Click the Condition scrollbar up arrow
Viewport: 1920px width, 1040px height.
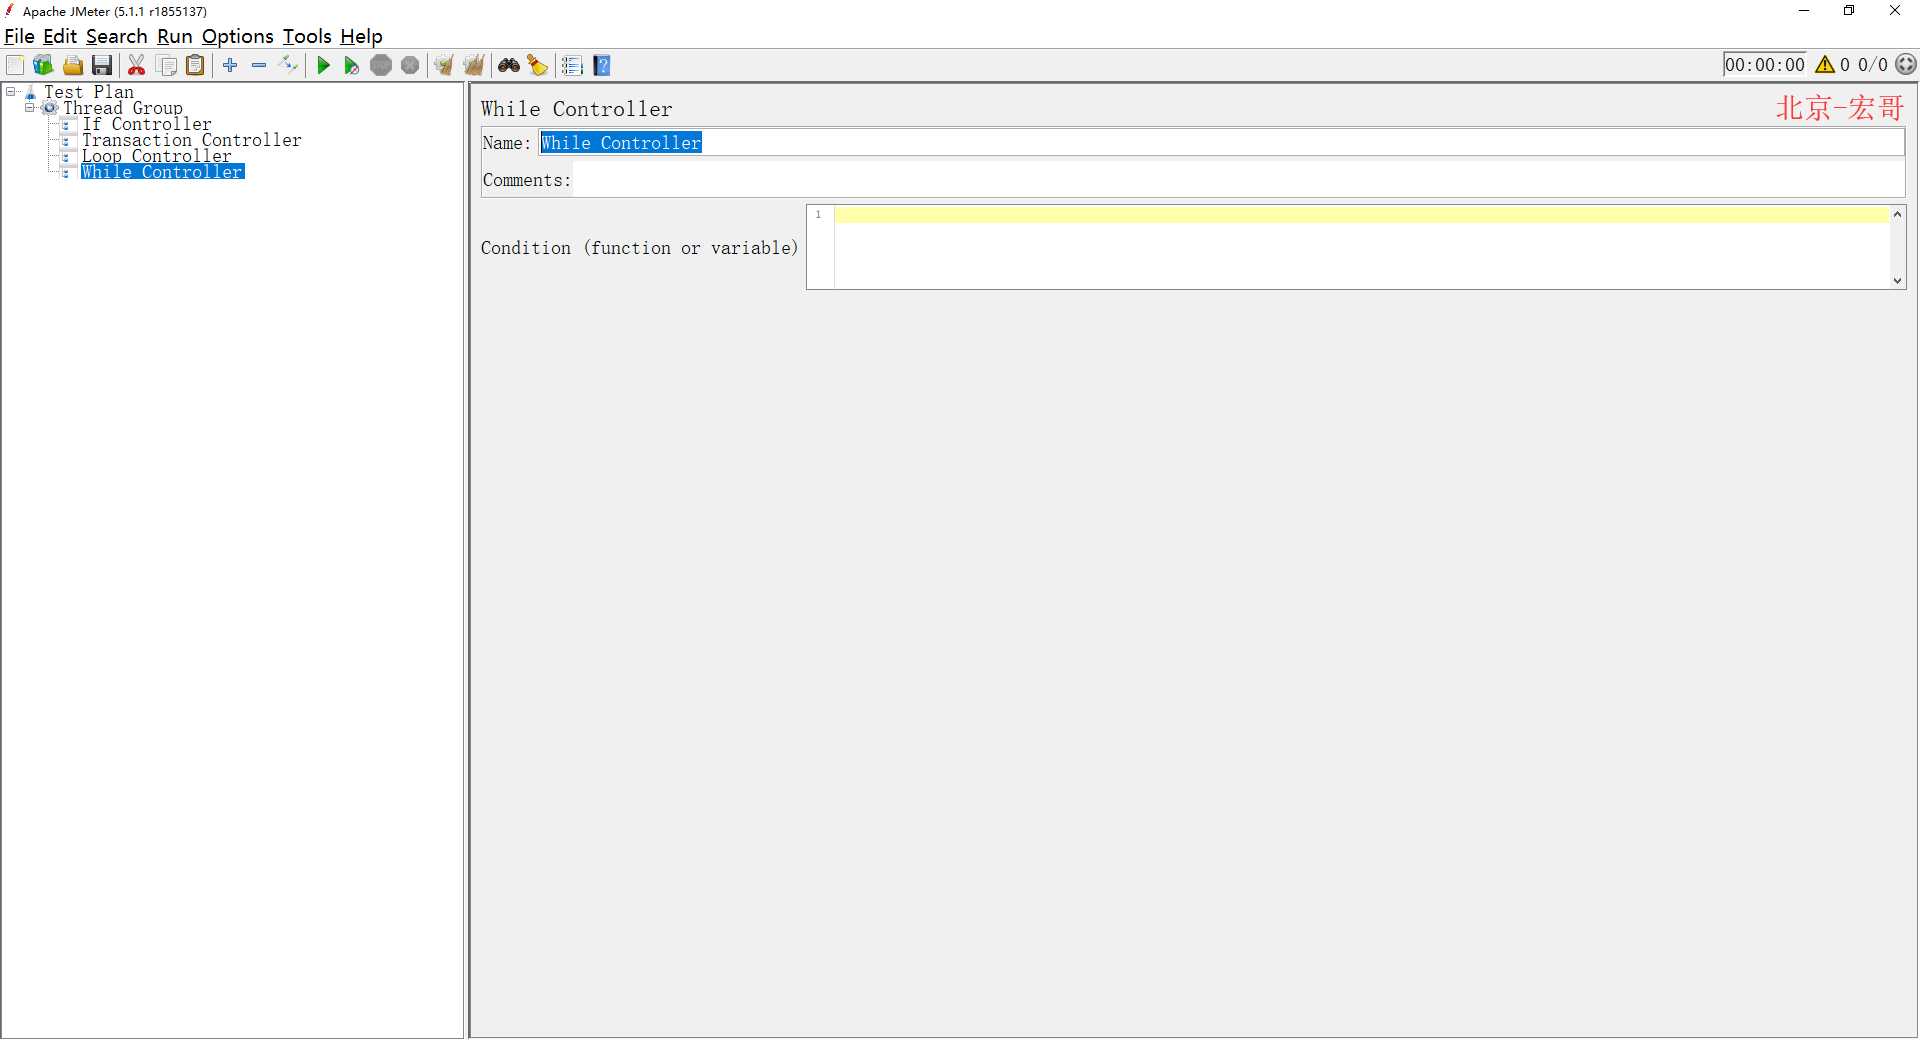coord(1897,214)
